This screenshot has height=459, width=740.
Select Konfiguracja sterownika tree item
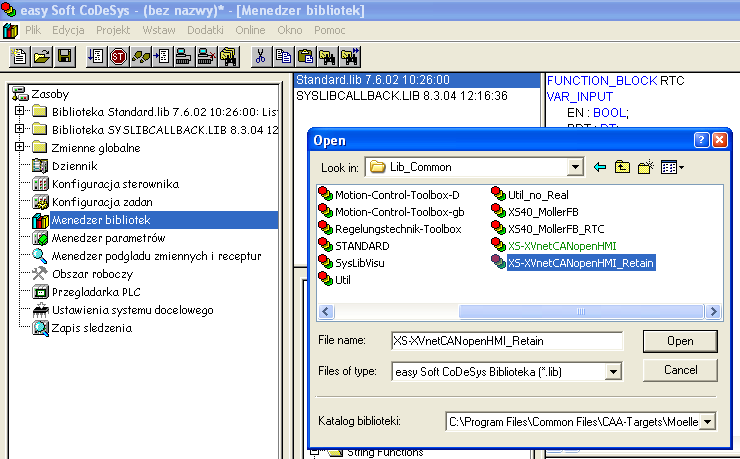[116, 184]
